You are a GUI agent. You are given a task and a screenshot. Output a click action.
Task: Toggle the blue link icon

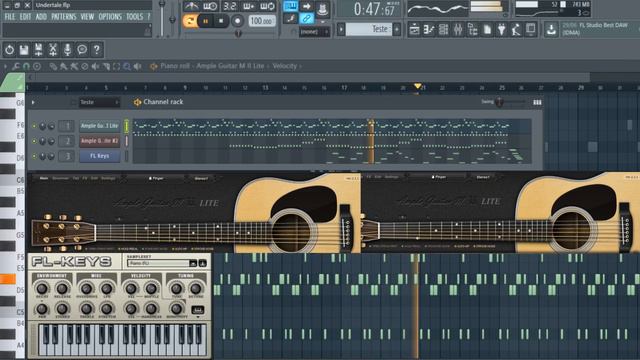tap(307, 18)
